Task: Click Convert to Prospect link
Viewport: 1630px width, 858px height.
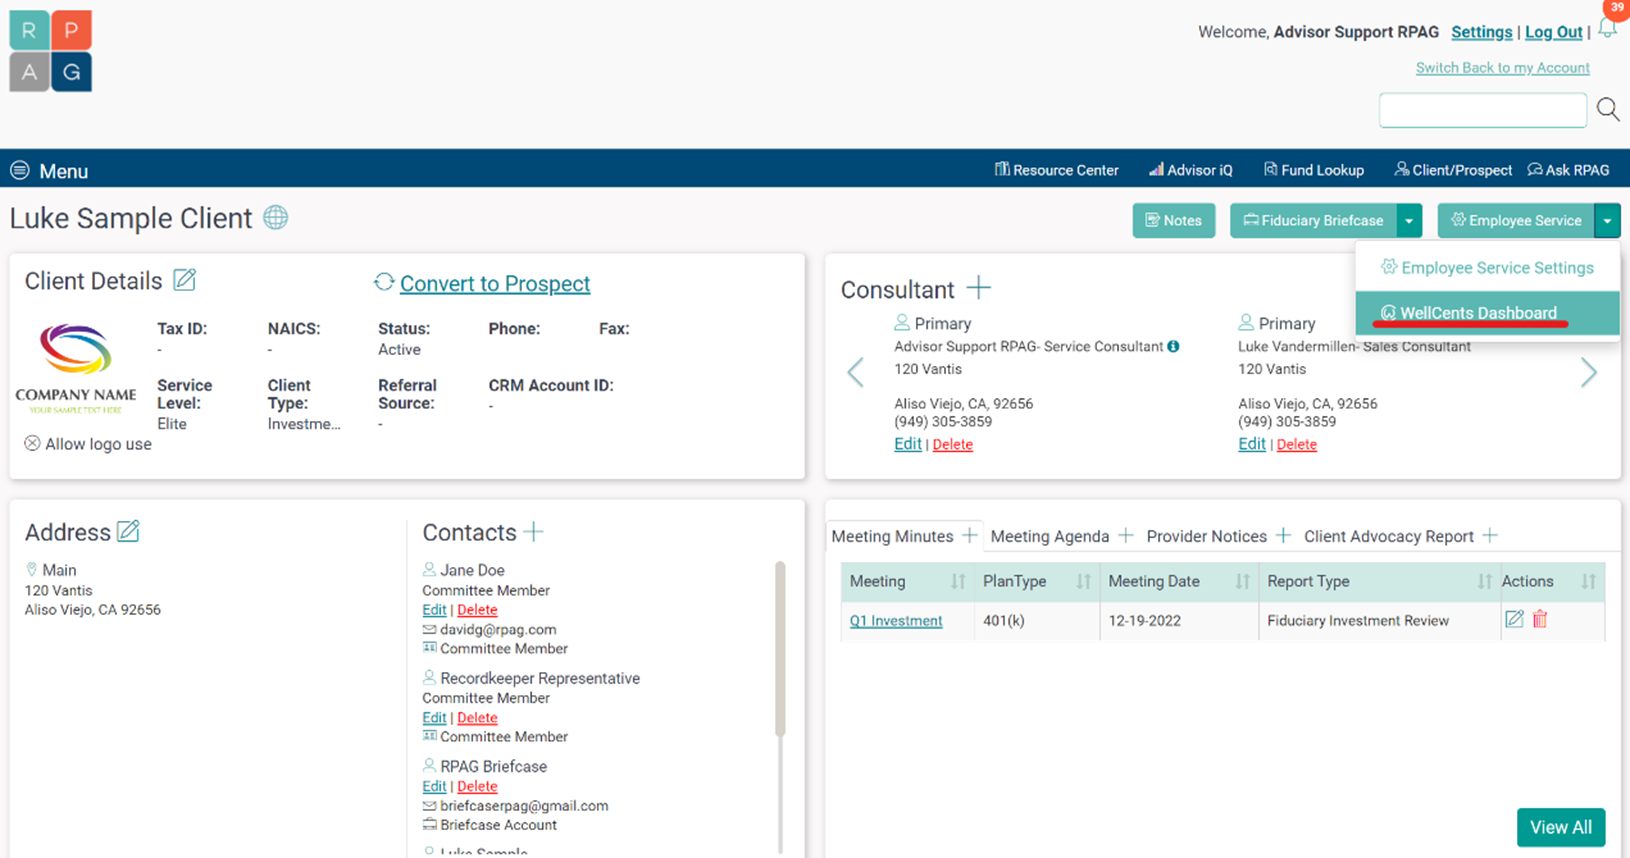Action: coord(495,283)
